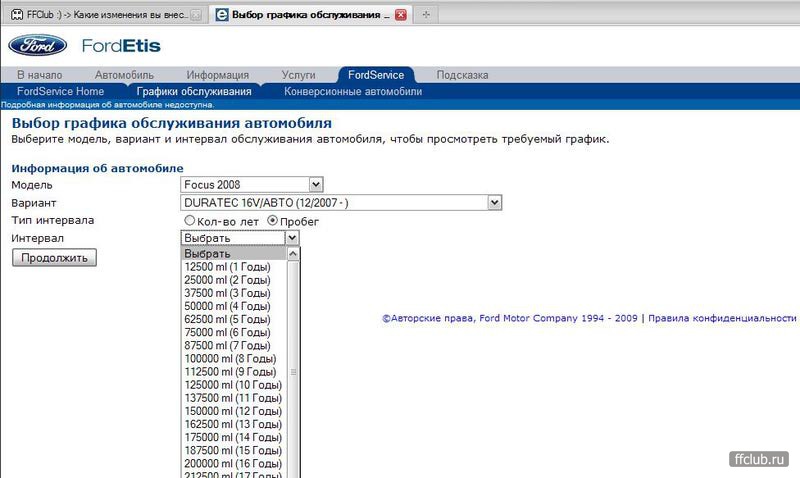
Task: Choose 'Выбрать' option in interval list
Action: [x=234, y=254]
